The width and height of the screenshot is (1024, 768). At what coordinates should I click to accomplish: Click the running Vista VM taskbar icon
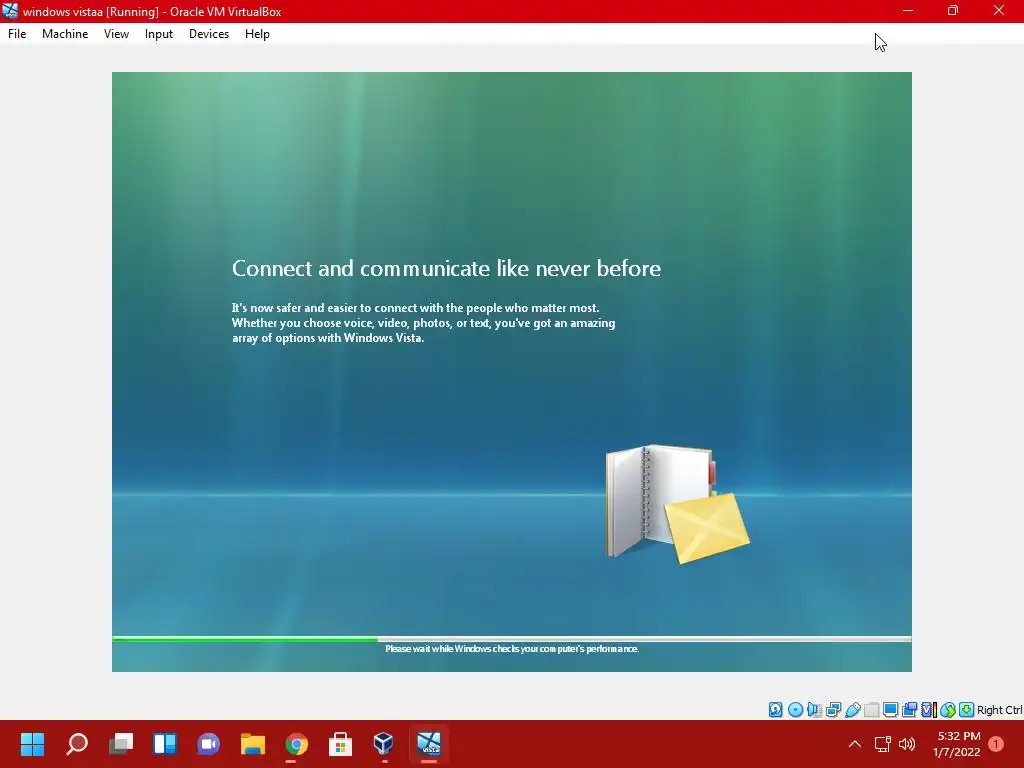click(429, 744)
